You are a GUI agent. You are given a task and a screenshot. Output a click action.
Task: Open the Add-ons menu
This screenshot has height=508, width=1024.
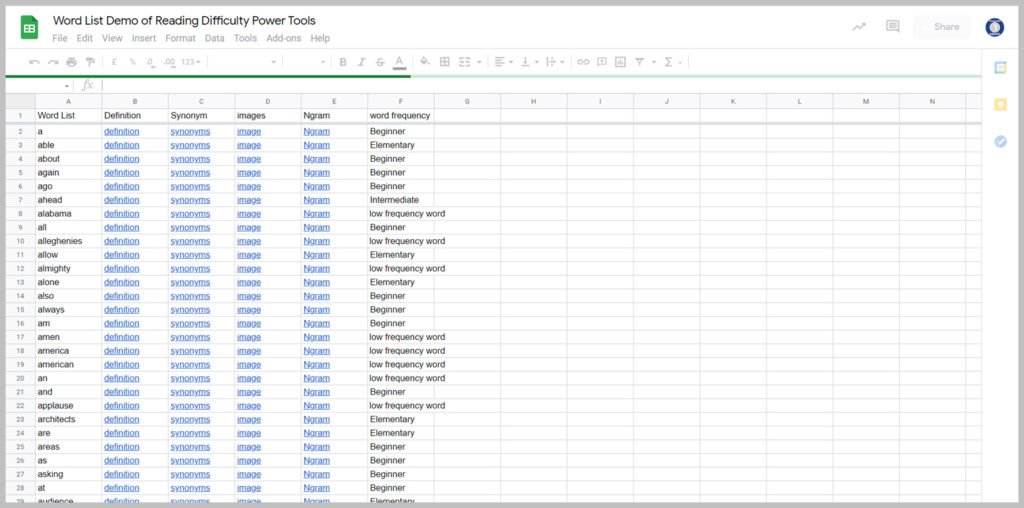[x=283, y=39]
